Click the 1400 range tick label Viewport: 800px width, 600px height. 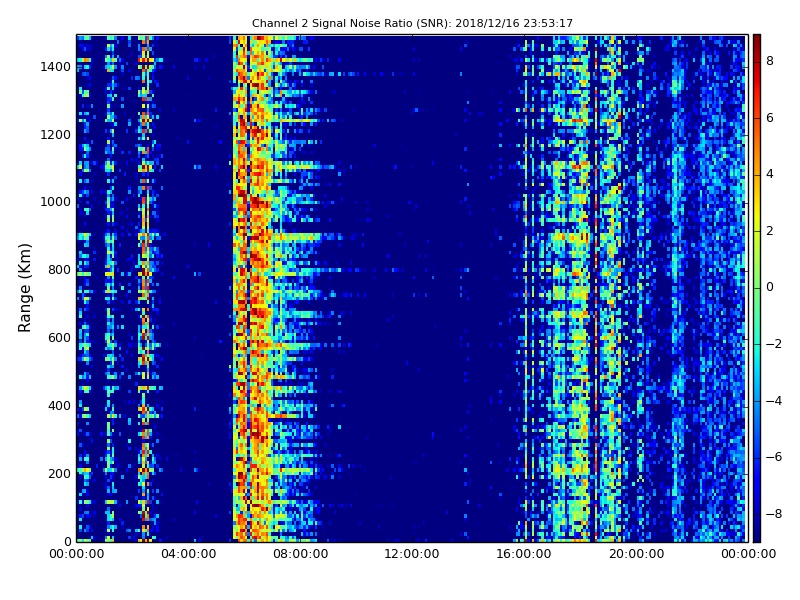[x=56, y=67]
